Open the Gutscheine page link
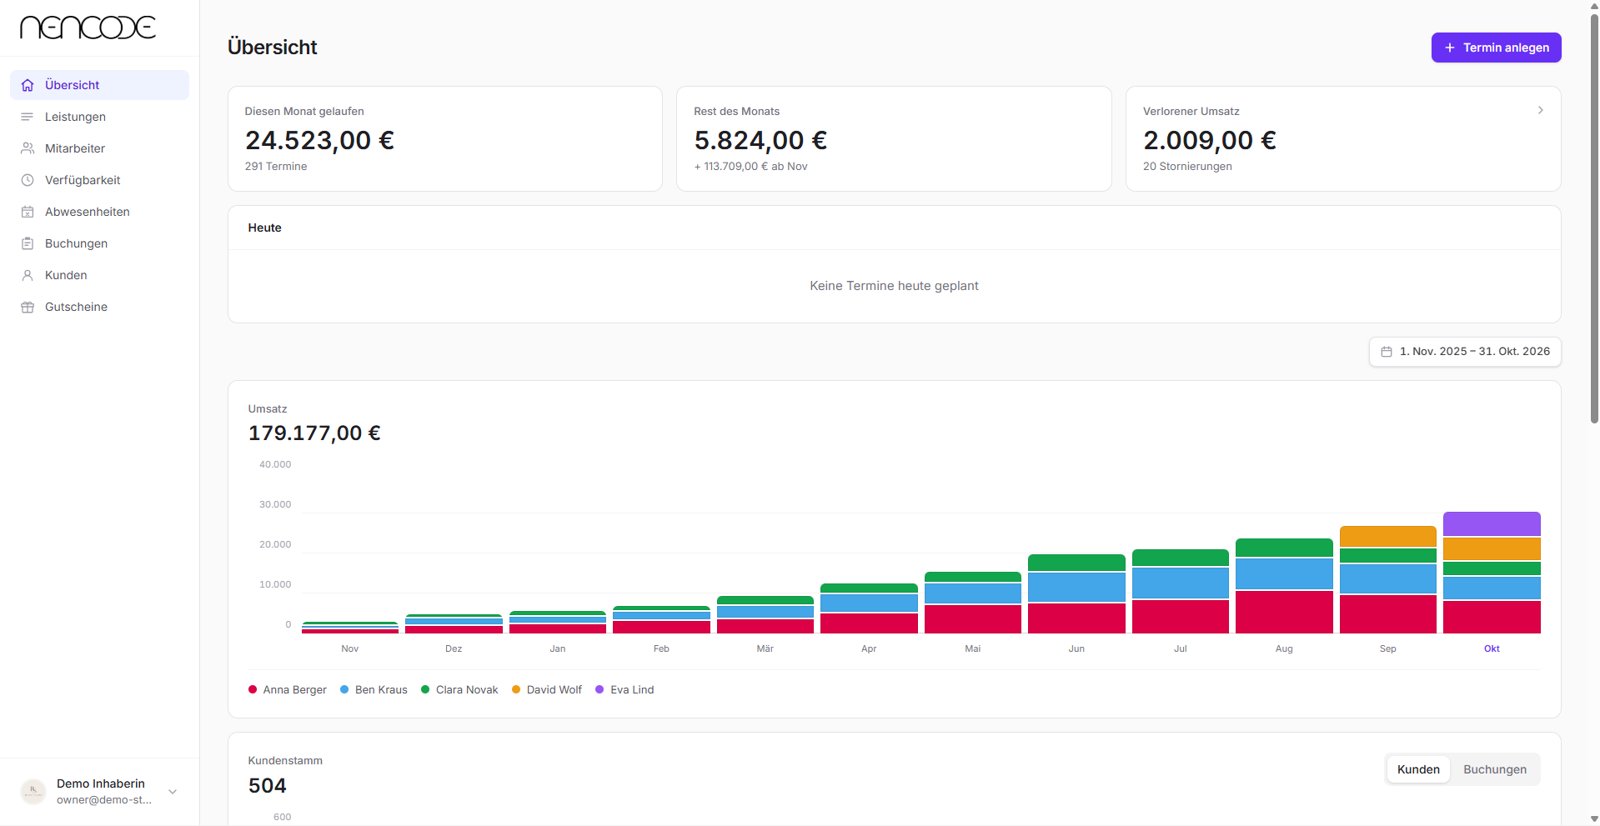 (99, 307)
